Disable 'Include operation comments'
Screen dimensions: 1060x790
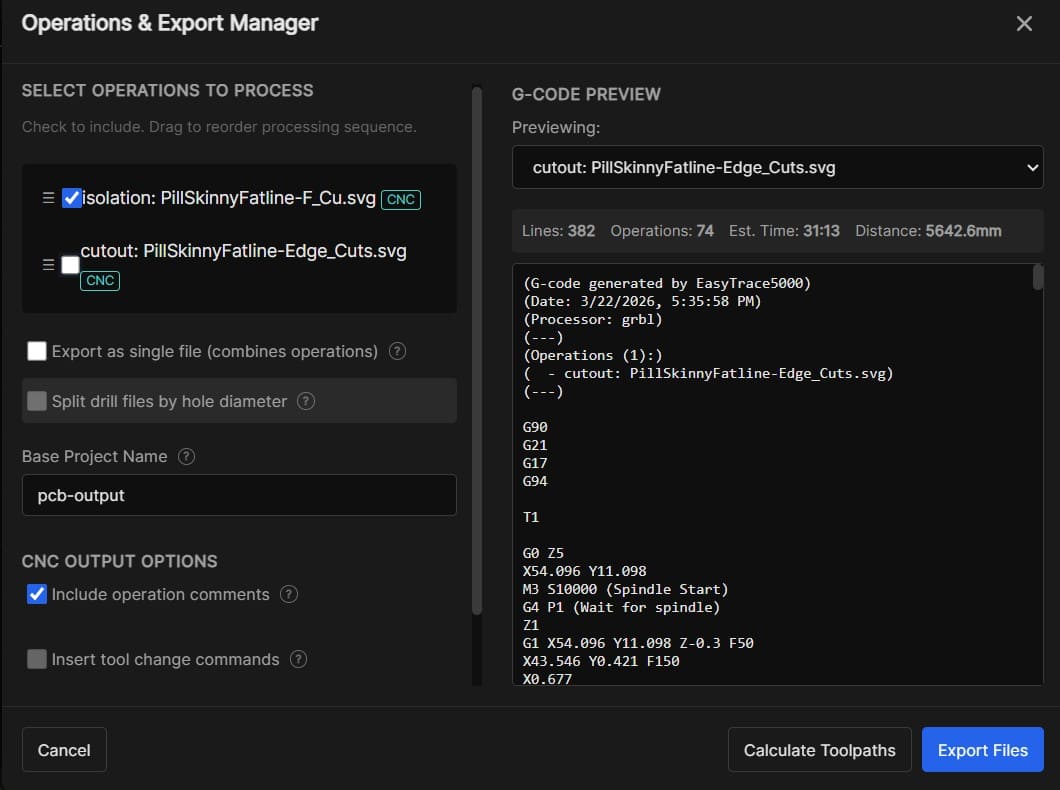click(36, 594)
